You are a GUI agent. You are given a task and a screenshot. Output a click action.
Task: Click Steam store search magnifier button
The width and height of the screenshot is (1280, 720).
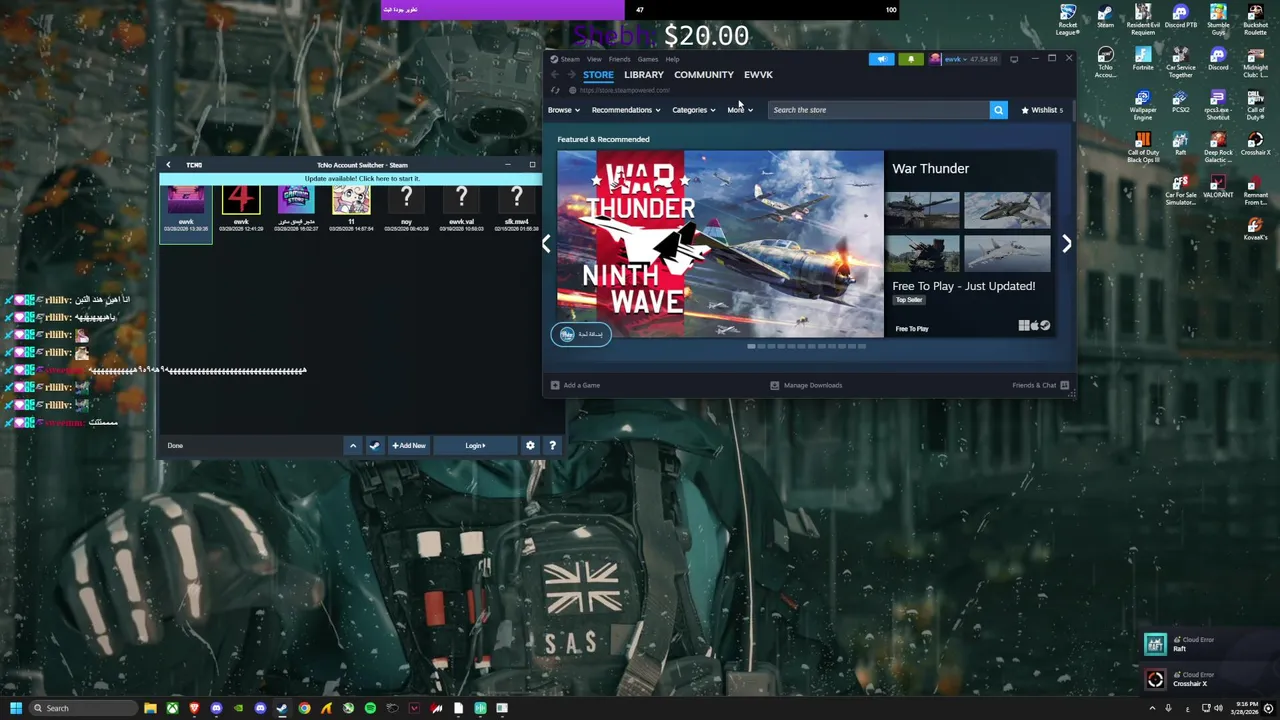pyautogui.click(x=998, y=110)
